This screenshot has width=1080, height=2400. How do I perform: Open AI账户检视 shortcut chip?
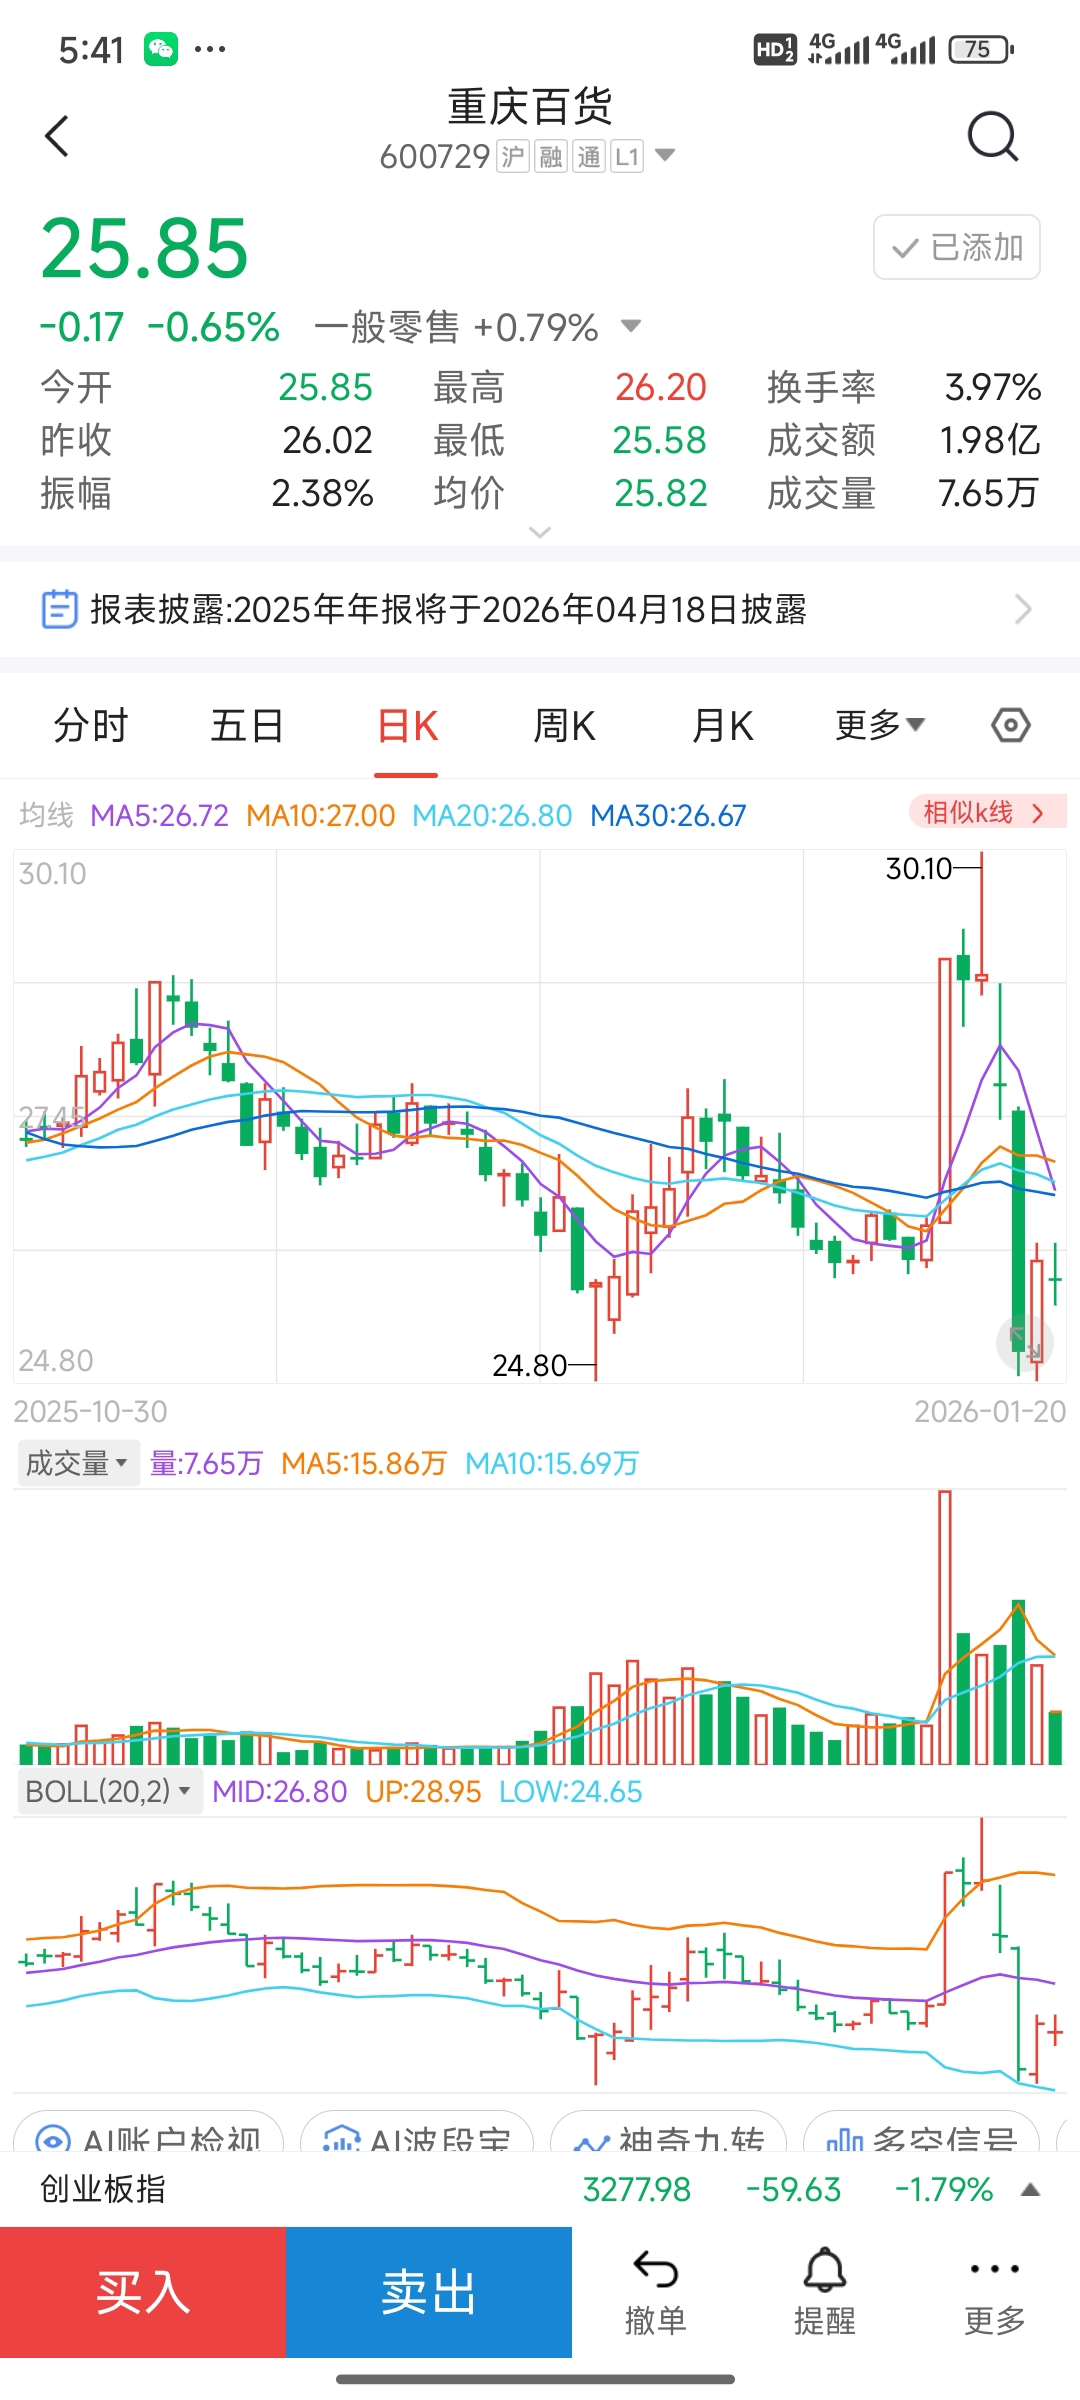[148, 2131]
